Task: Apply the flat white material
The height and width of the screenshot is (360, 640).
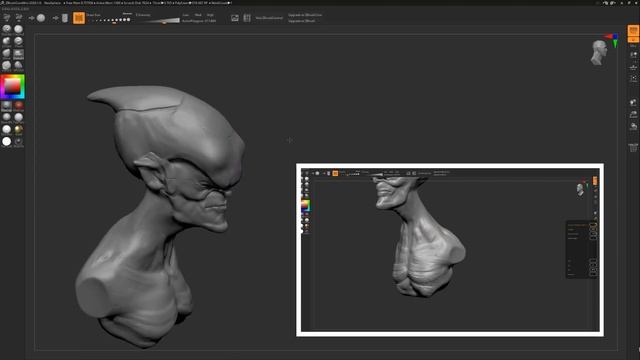Action: [x=7, y=142]
